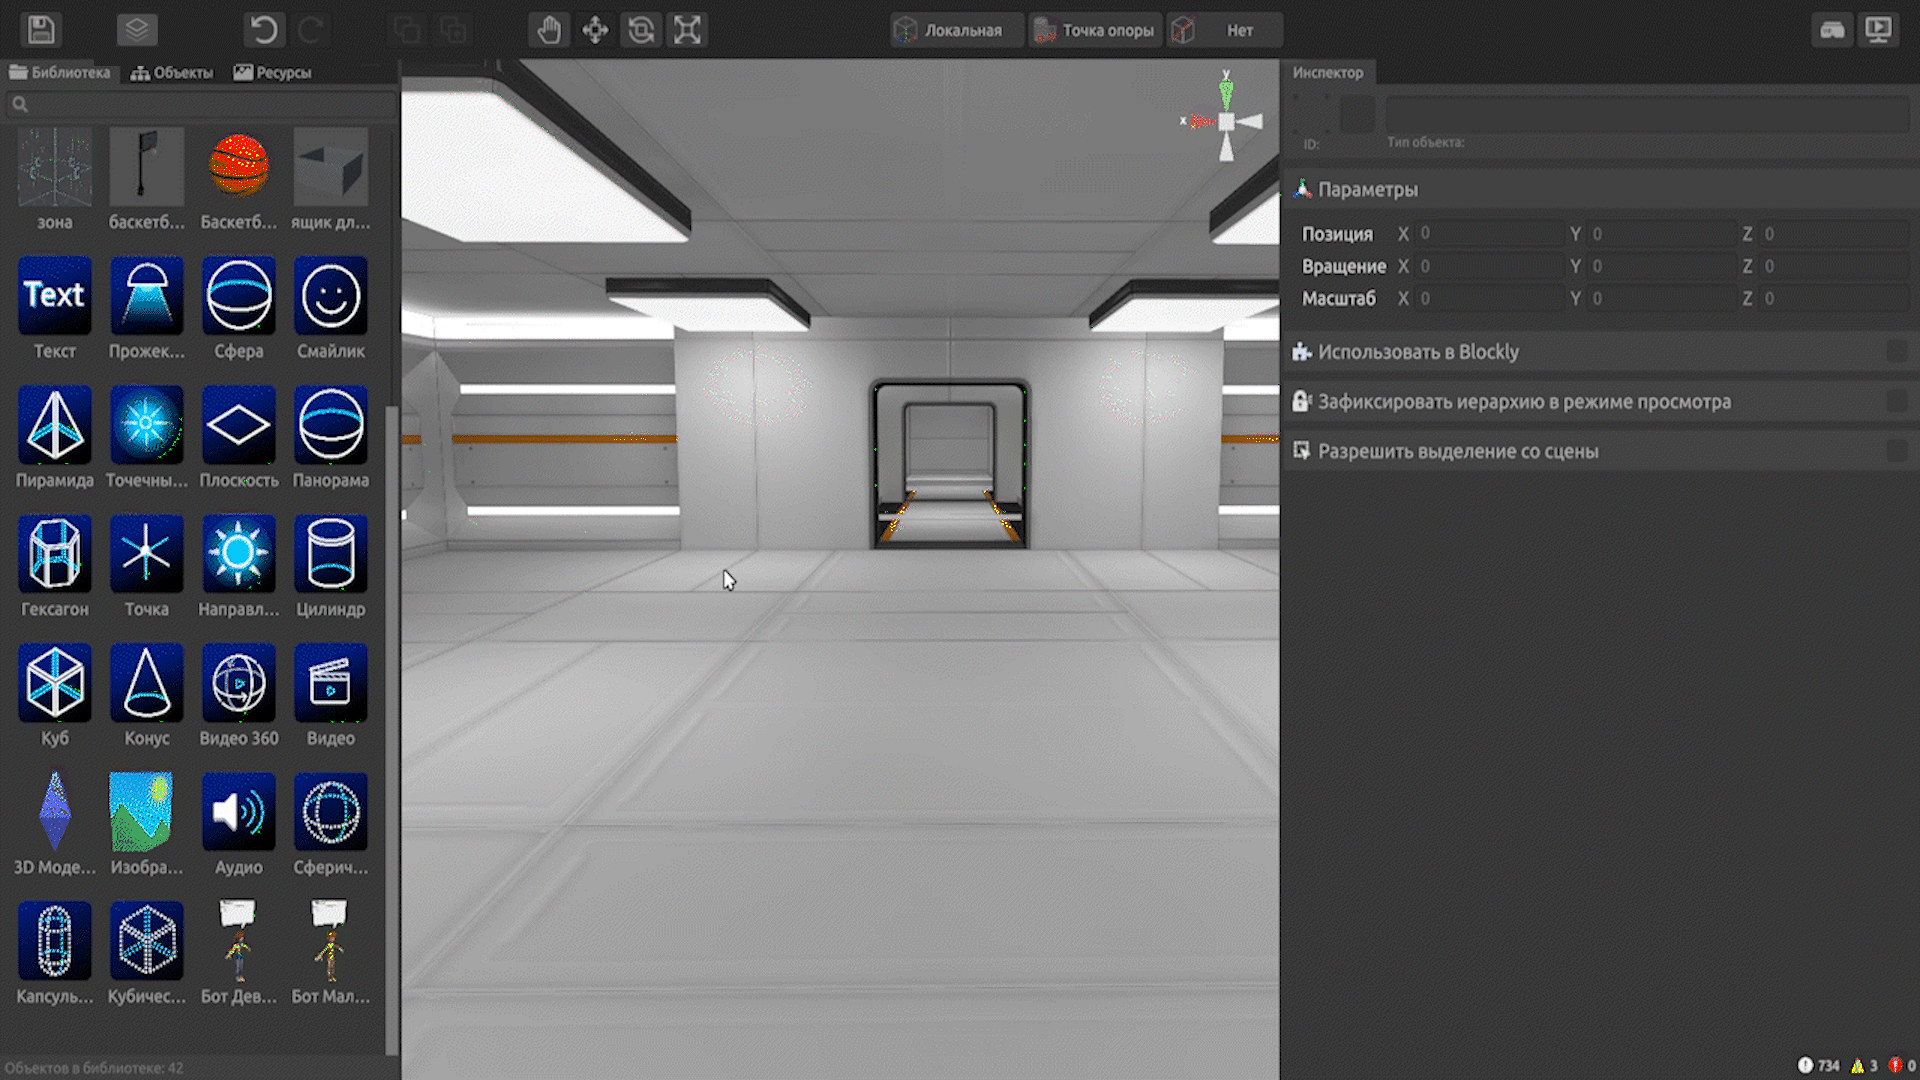Launch VR headset view mode

[x=1832, y=30]
